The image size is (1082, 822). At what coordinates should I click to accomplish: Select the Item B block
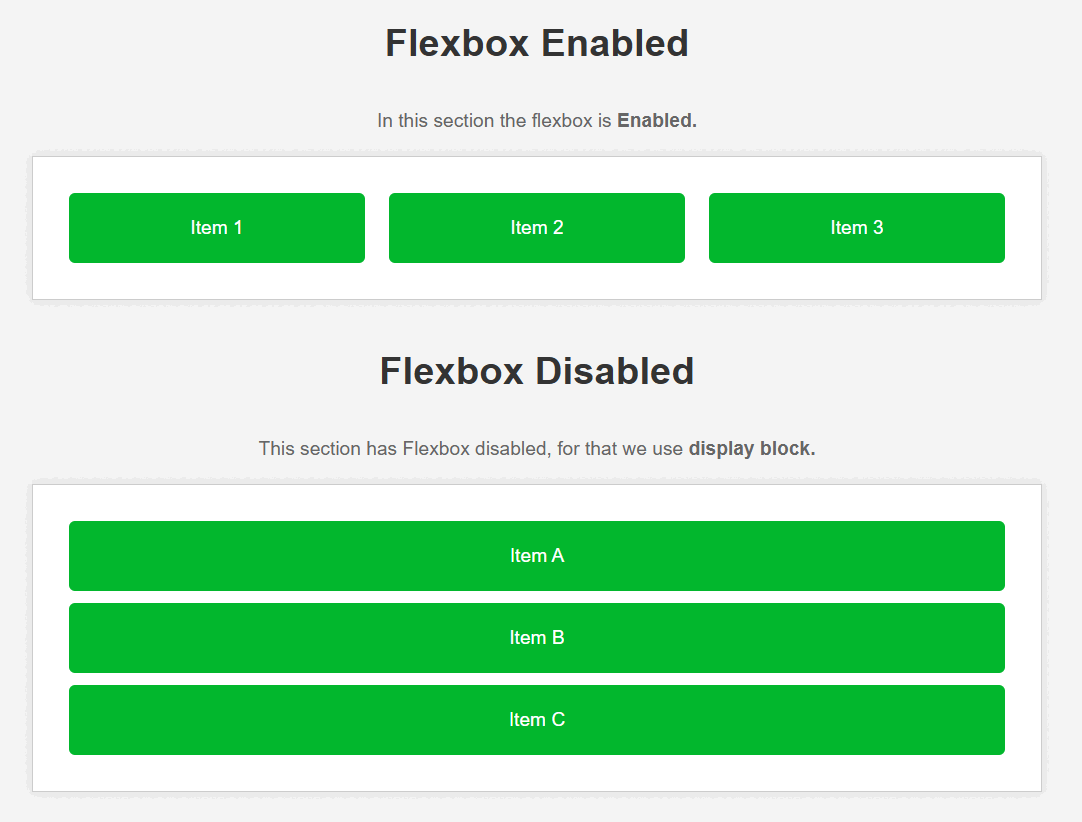536,638
